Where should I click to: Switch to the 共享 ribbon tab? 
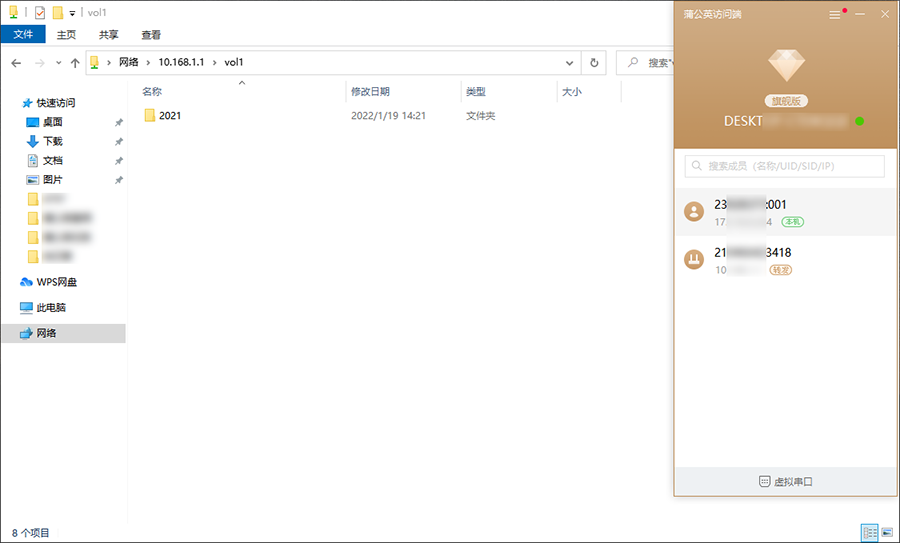[x=108, y=34]
